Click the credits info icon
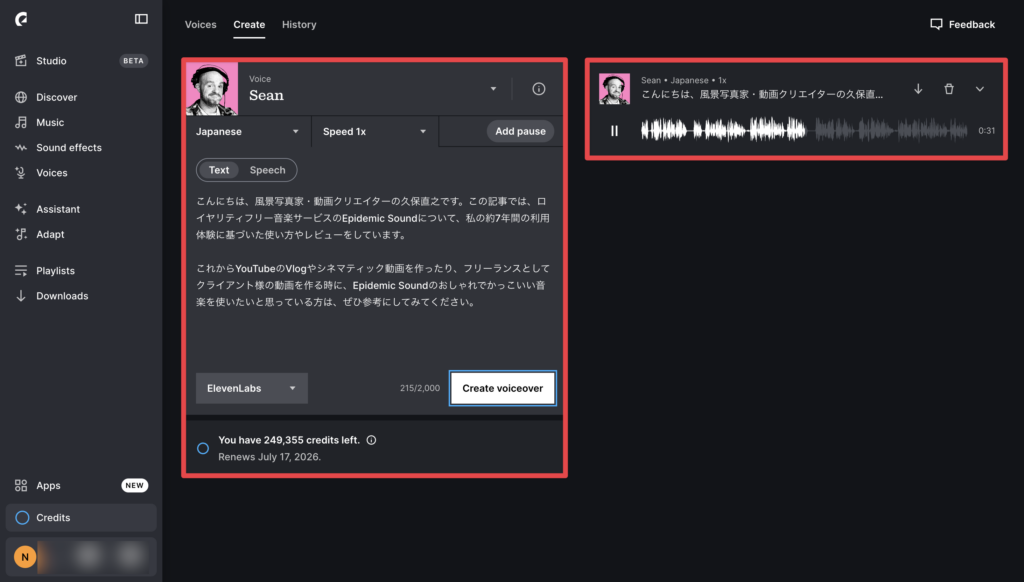 [x=371, y=440]
